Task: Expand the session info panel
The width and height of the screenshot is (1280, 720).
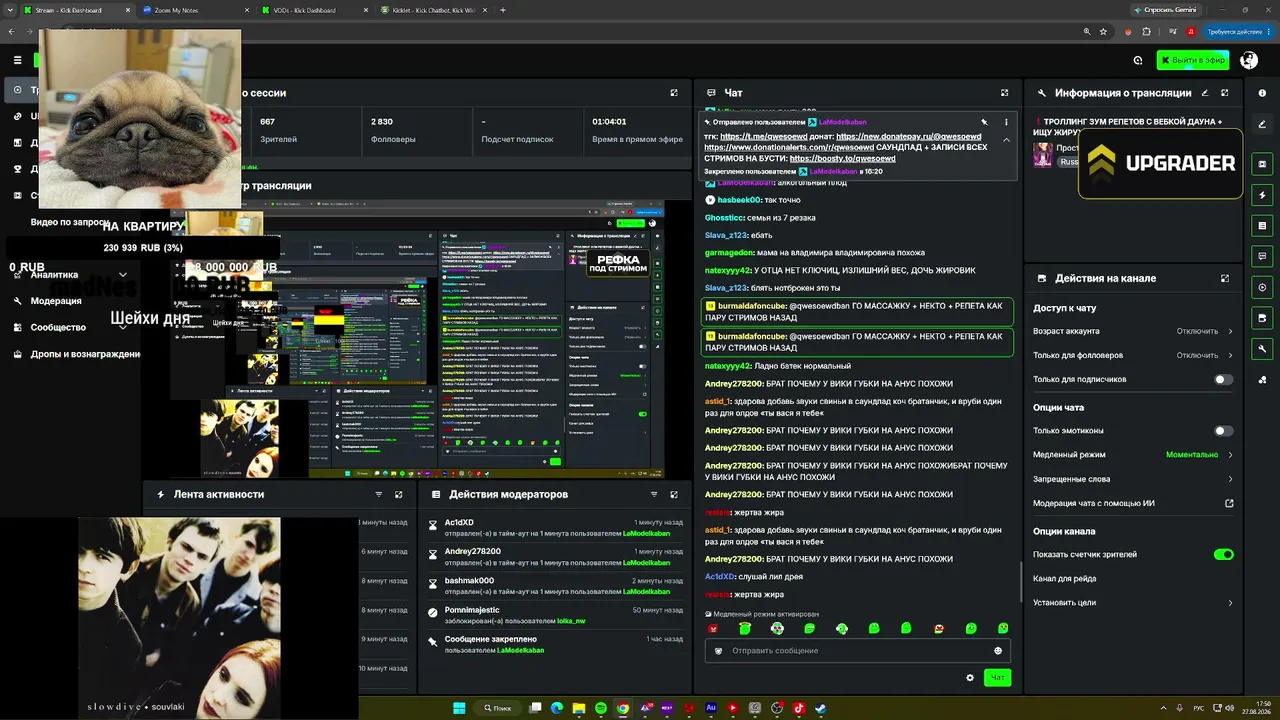Action: (674, 93)
